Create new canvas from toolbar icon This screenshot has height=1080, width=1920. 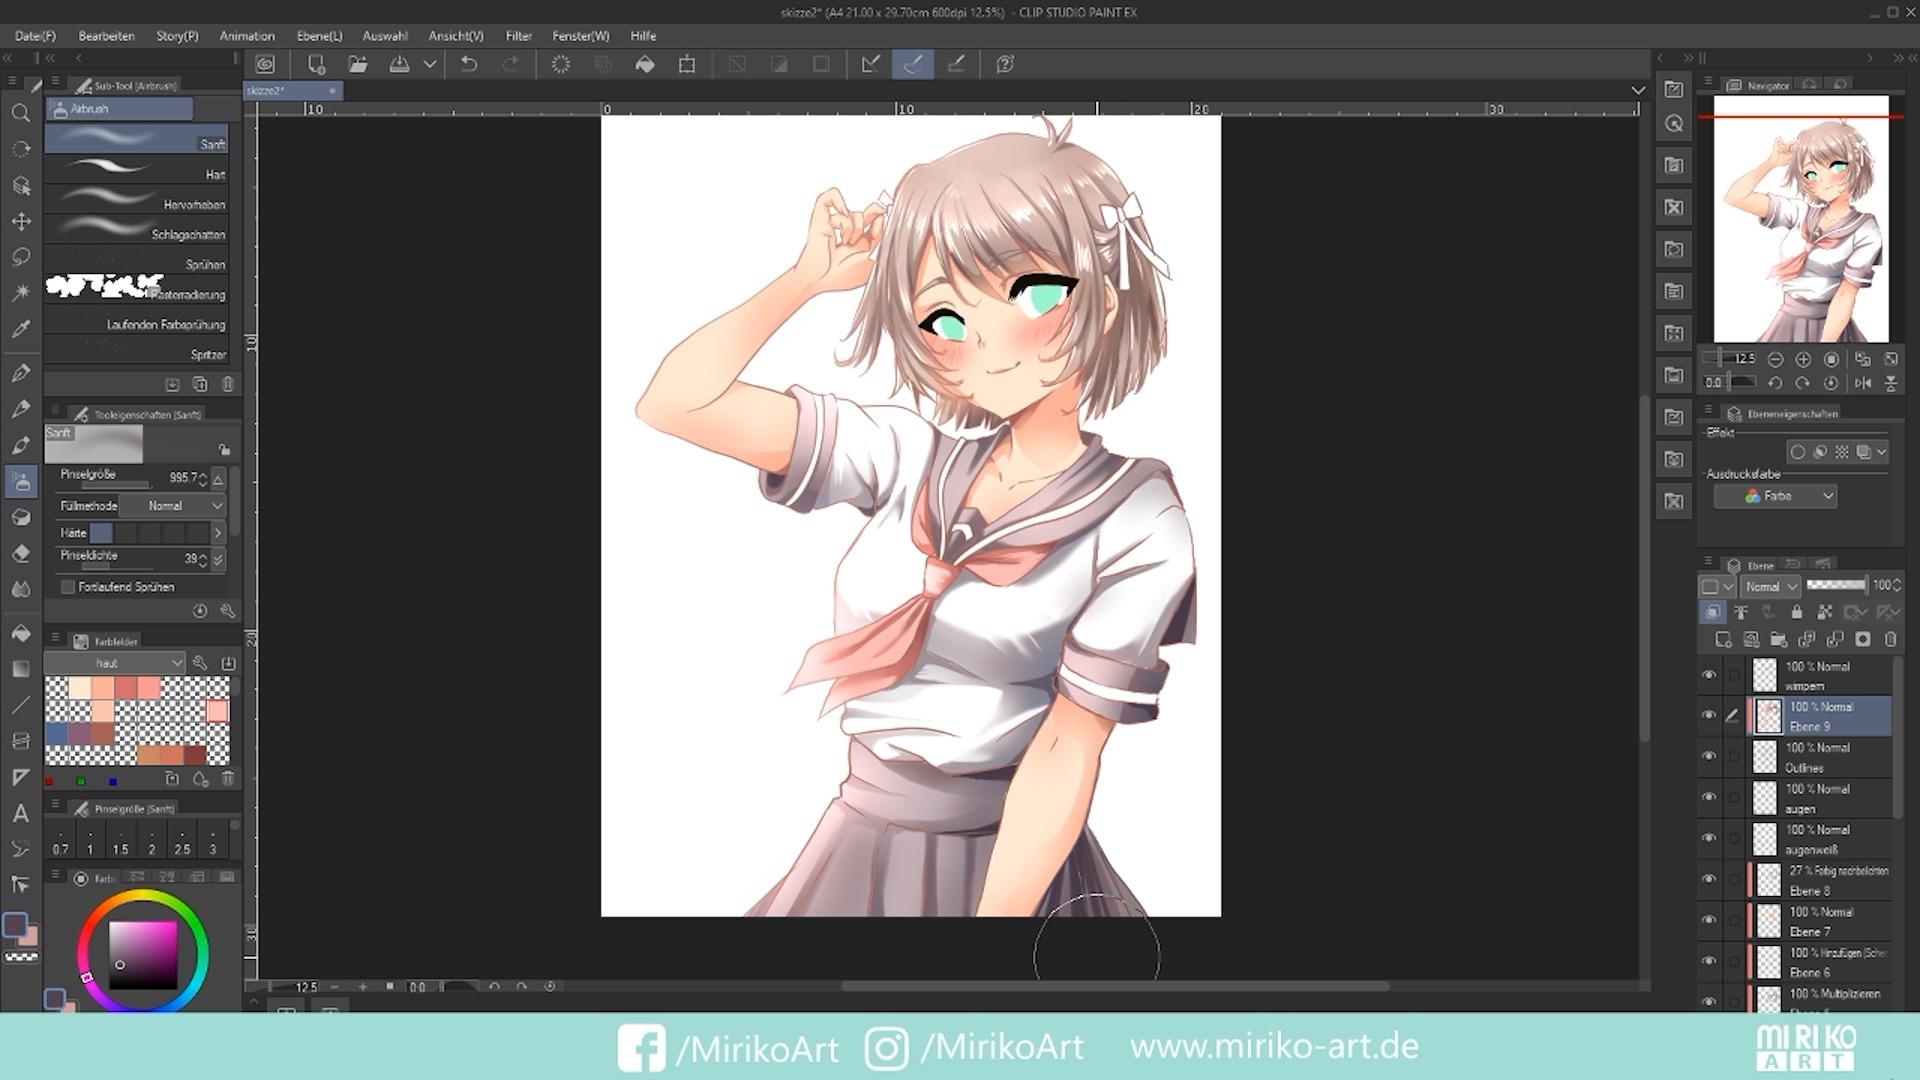point(316,64)
